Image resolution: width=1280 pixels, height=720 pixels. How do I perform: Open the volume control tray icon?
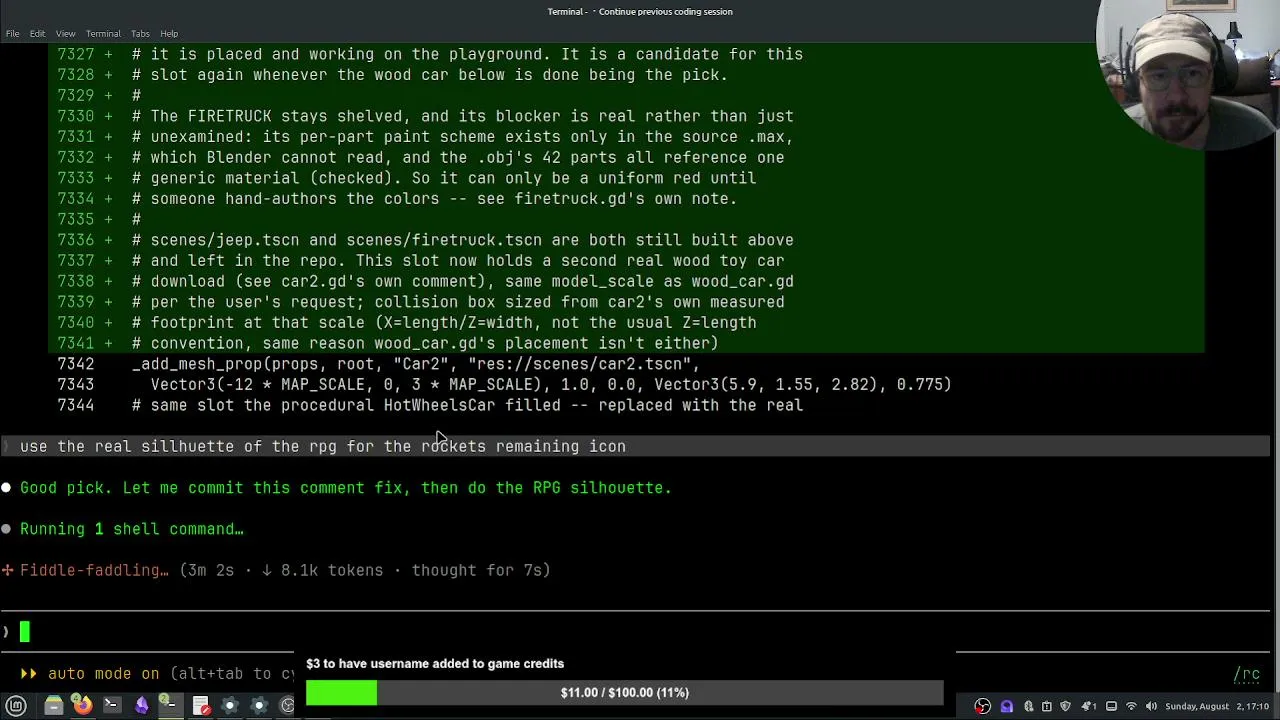[1151, 706]
